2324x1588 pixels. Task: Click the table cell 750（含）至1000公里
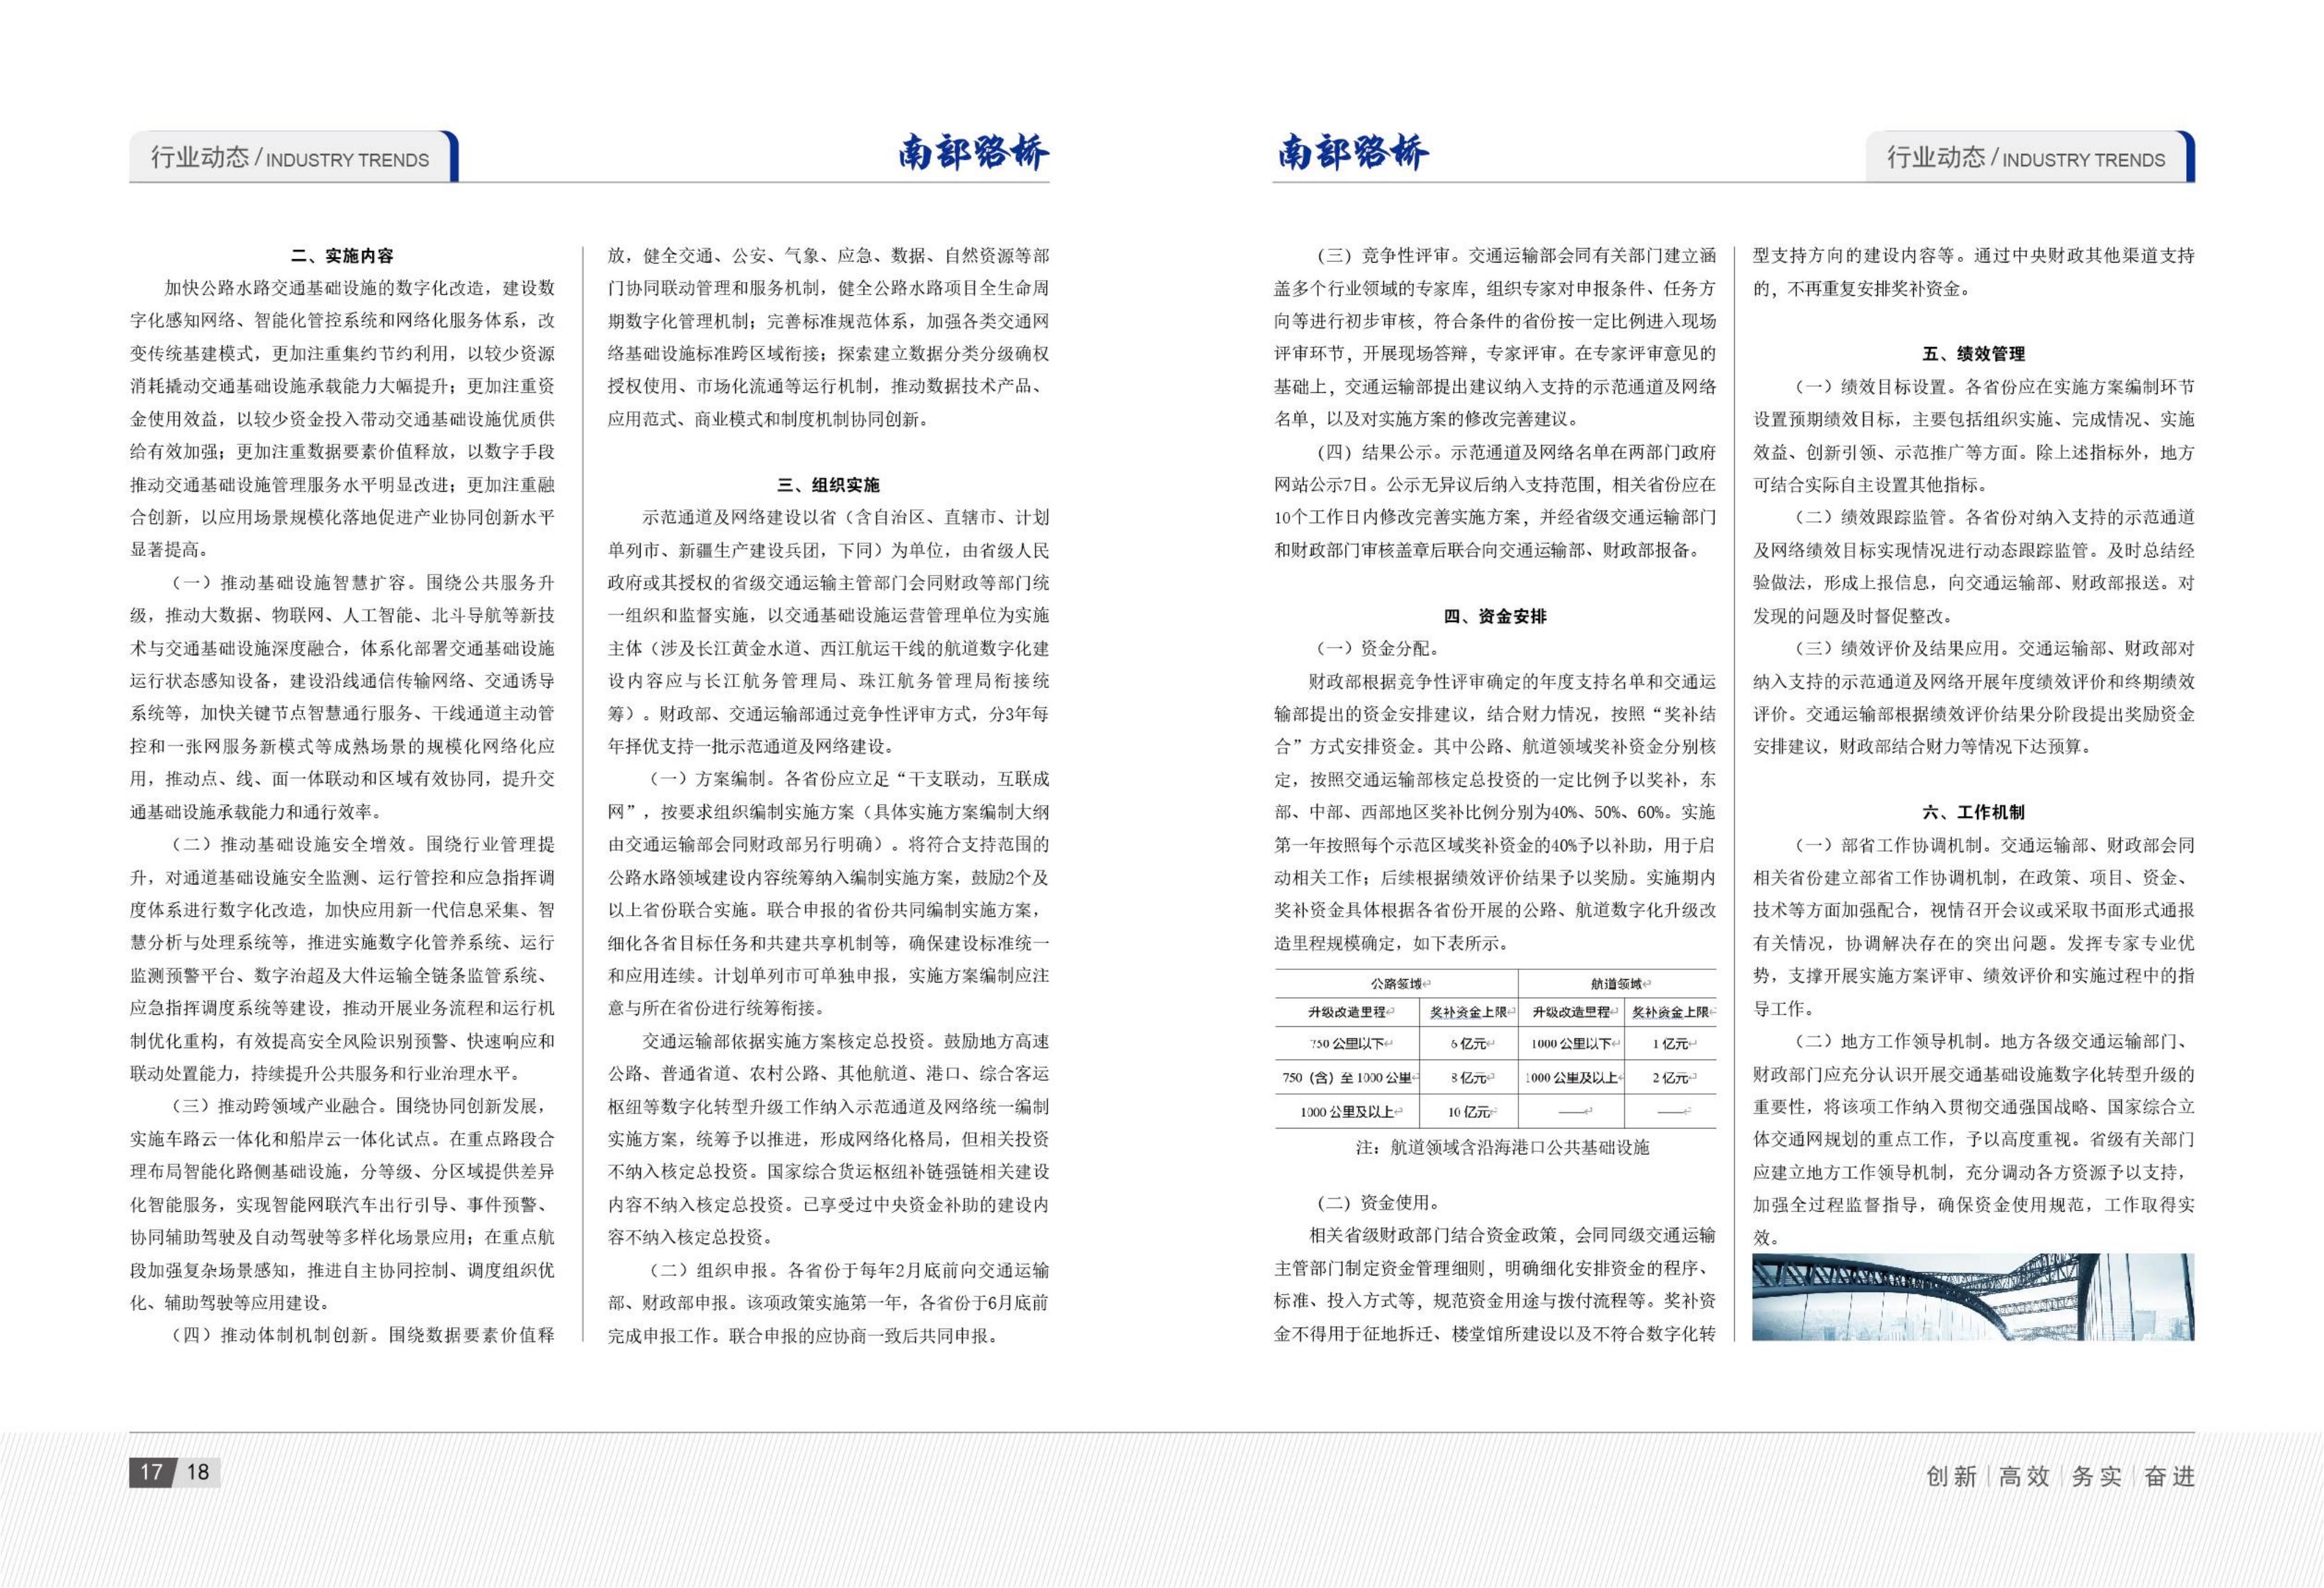(1347, 1078)
